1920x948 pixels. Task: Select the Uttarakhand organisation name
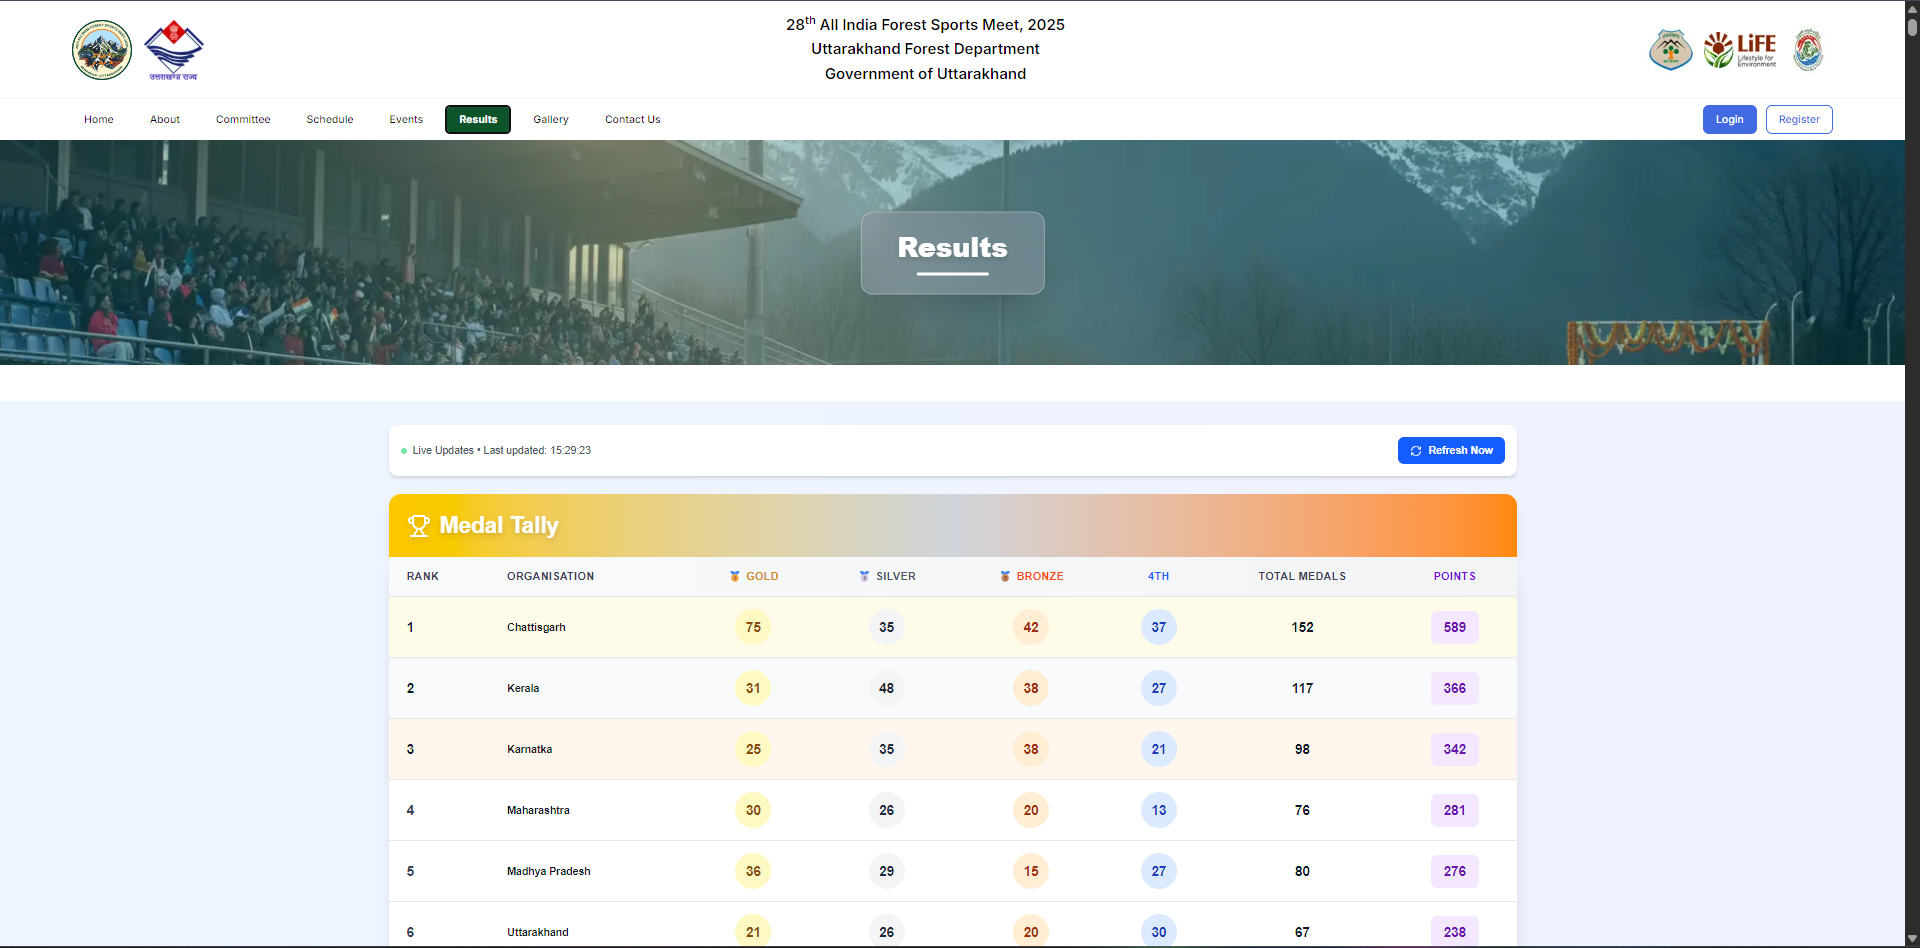click(538, 932)
